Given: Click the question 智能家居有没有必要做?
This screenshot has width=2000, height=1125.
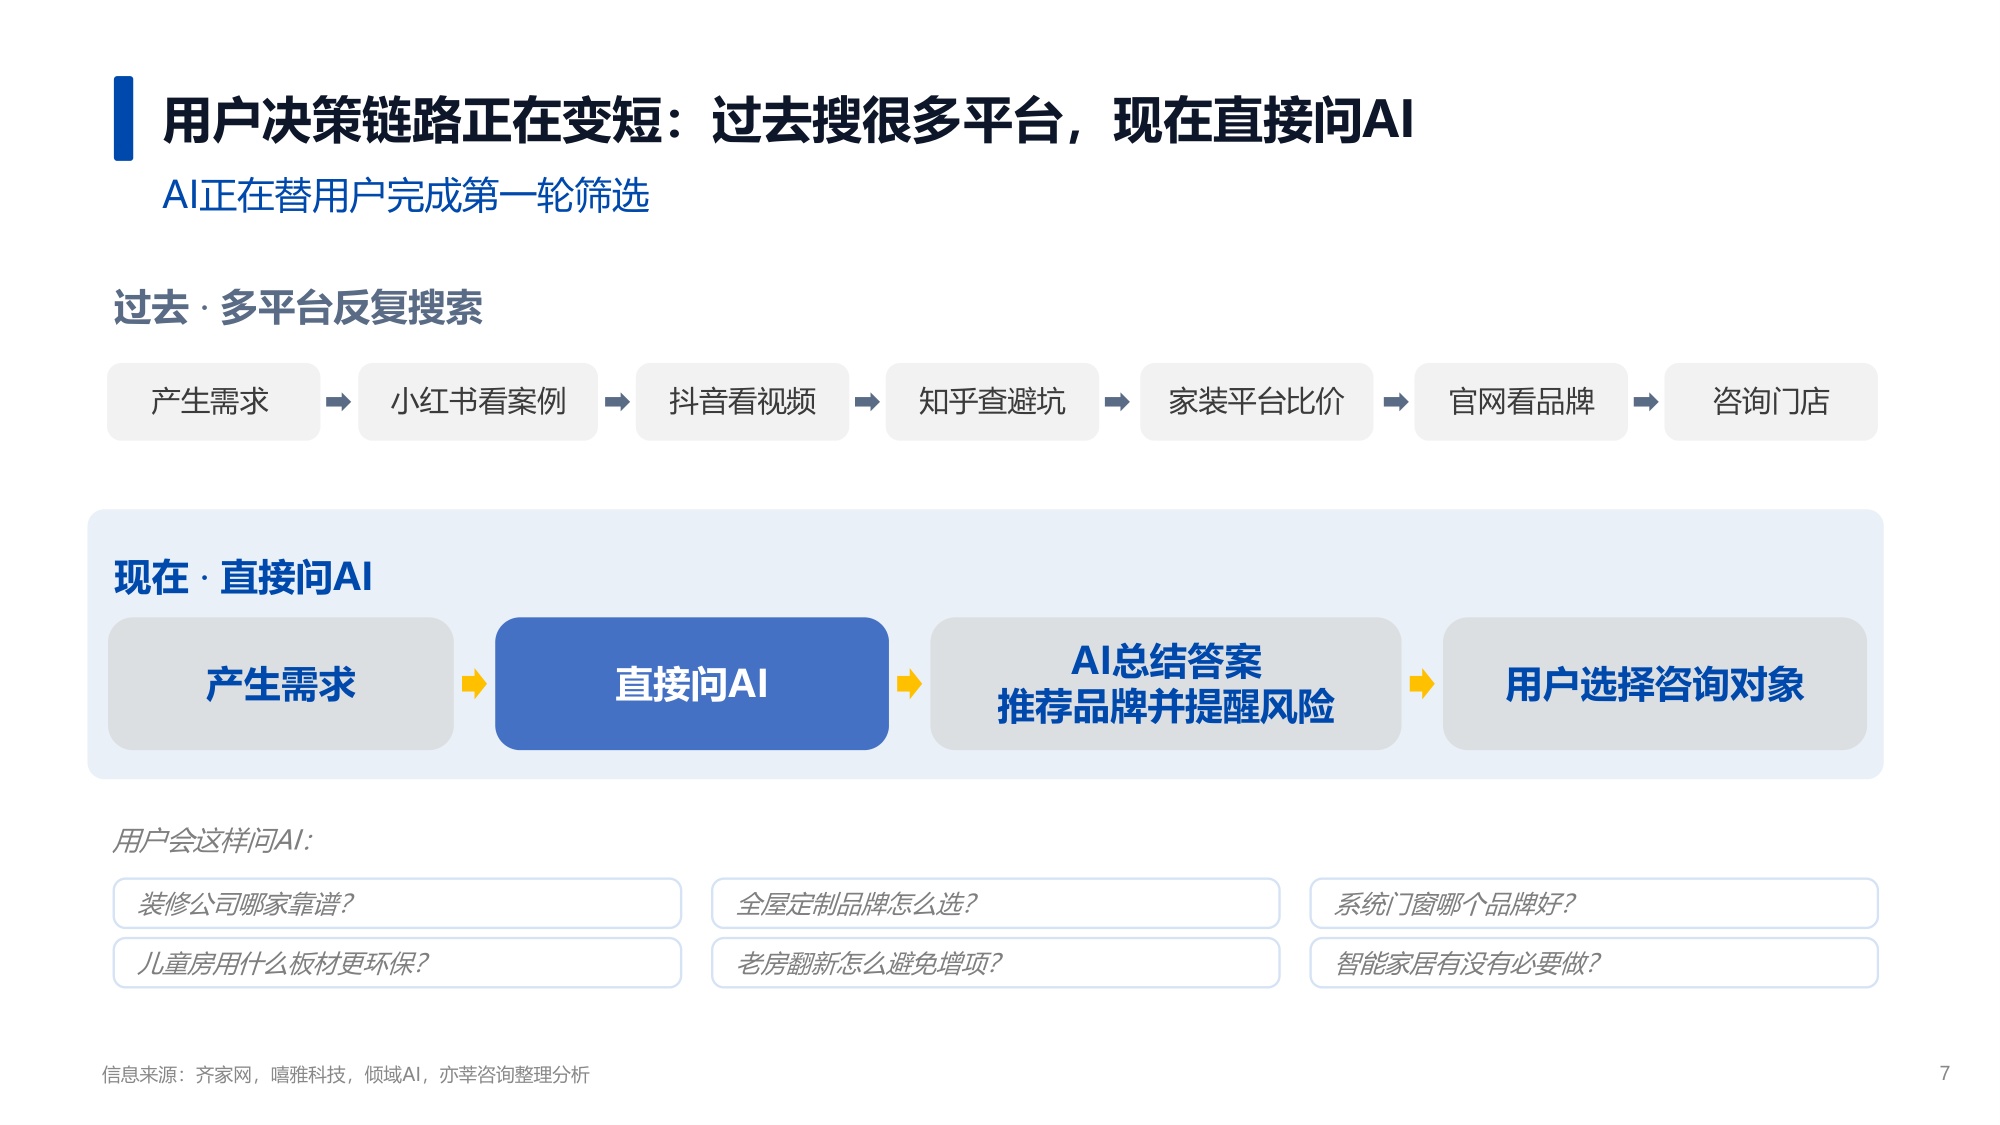Looking at the screenshot, I should [1594, 963].
